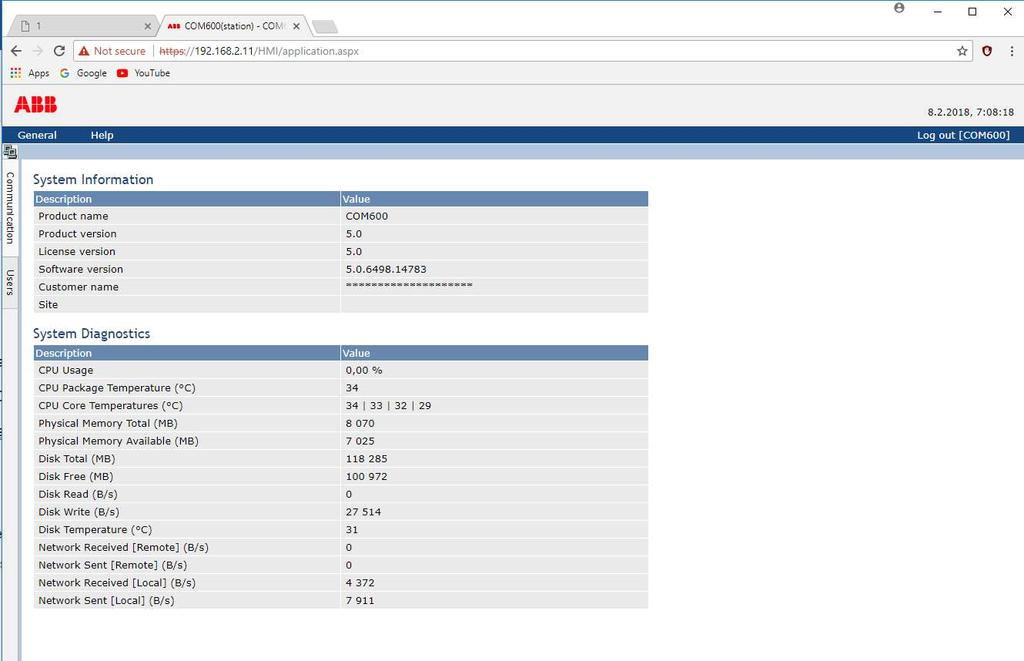Click the address bar URL field
This screenshot has width=1024, height=661.
click(522, 51)
